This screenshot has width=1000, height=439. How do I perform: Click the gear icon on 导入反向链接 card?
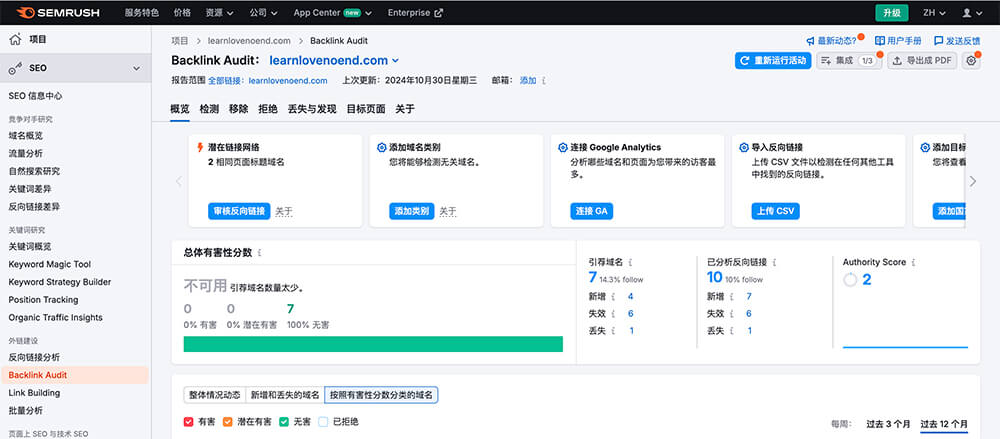tap(744, 147)
